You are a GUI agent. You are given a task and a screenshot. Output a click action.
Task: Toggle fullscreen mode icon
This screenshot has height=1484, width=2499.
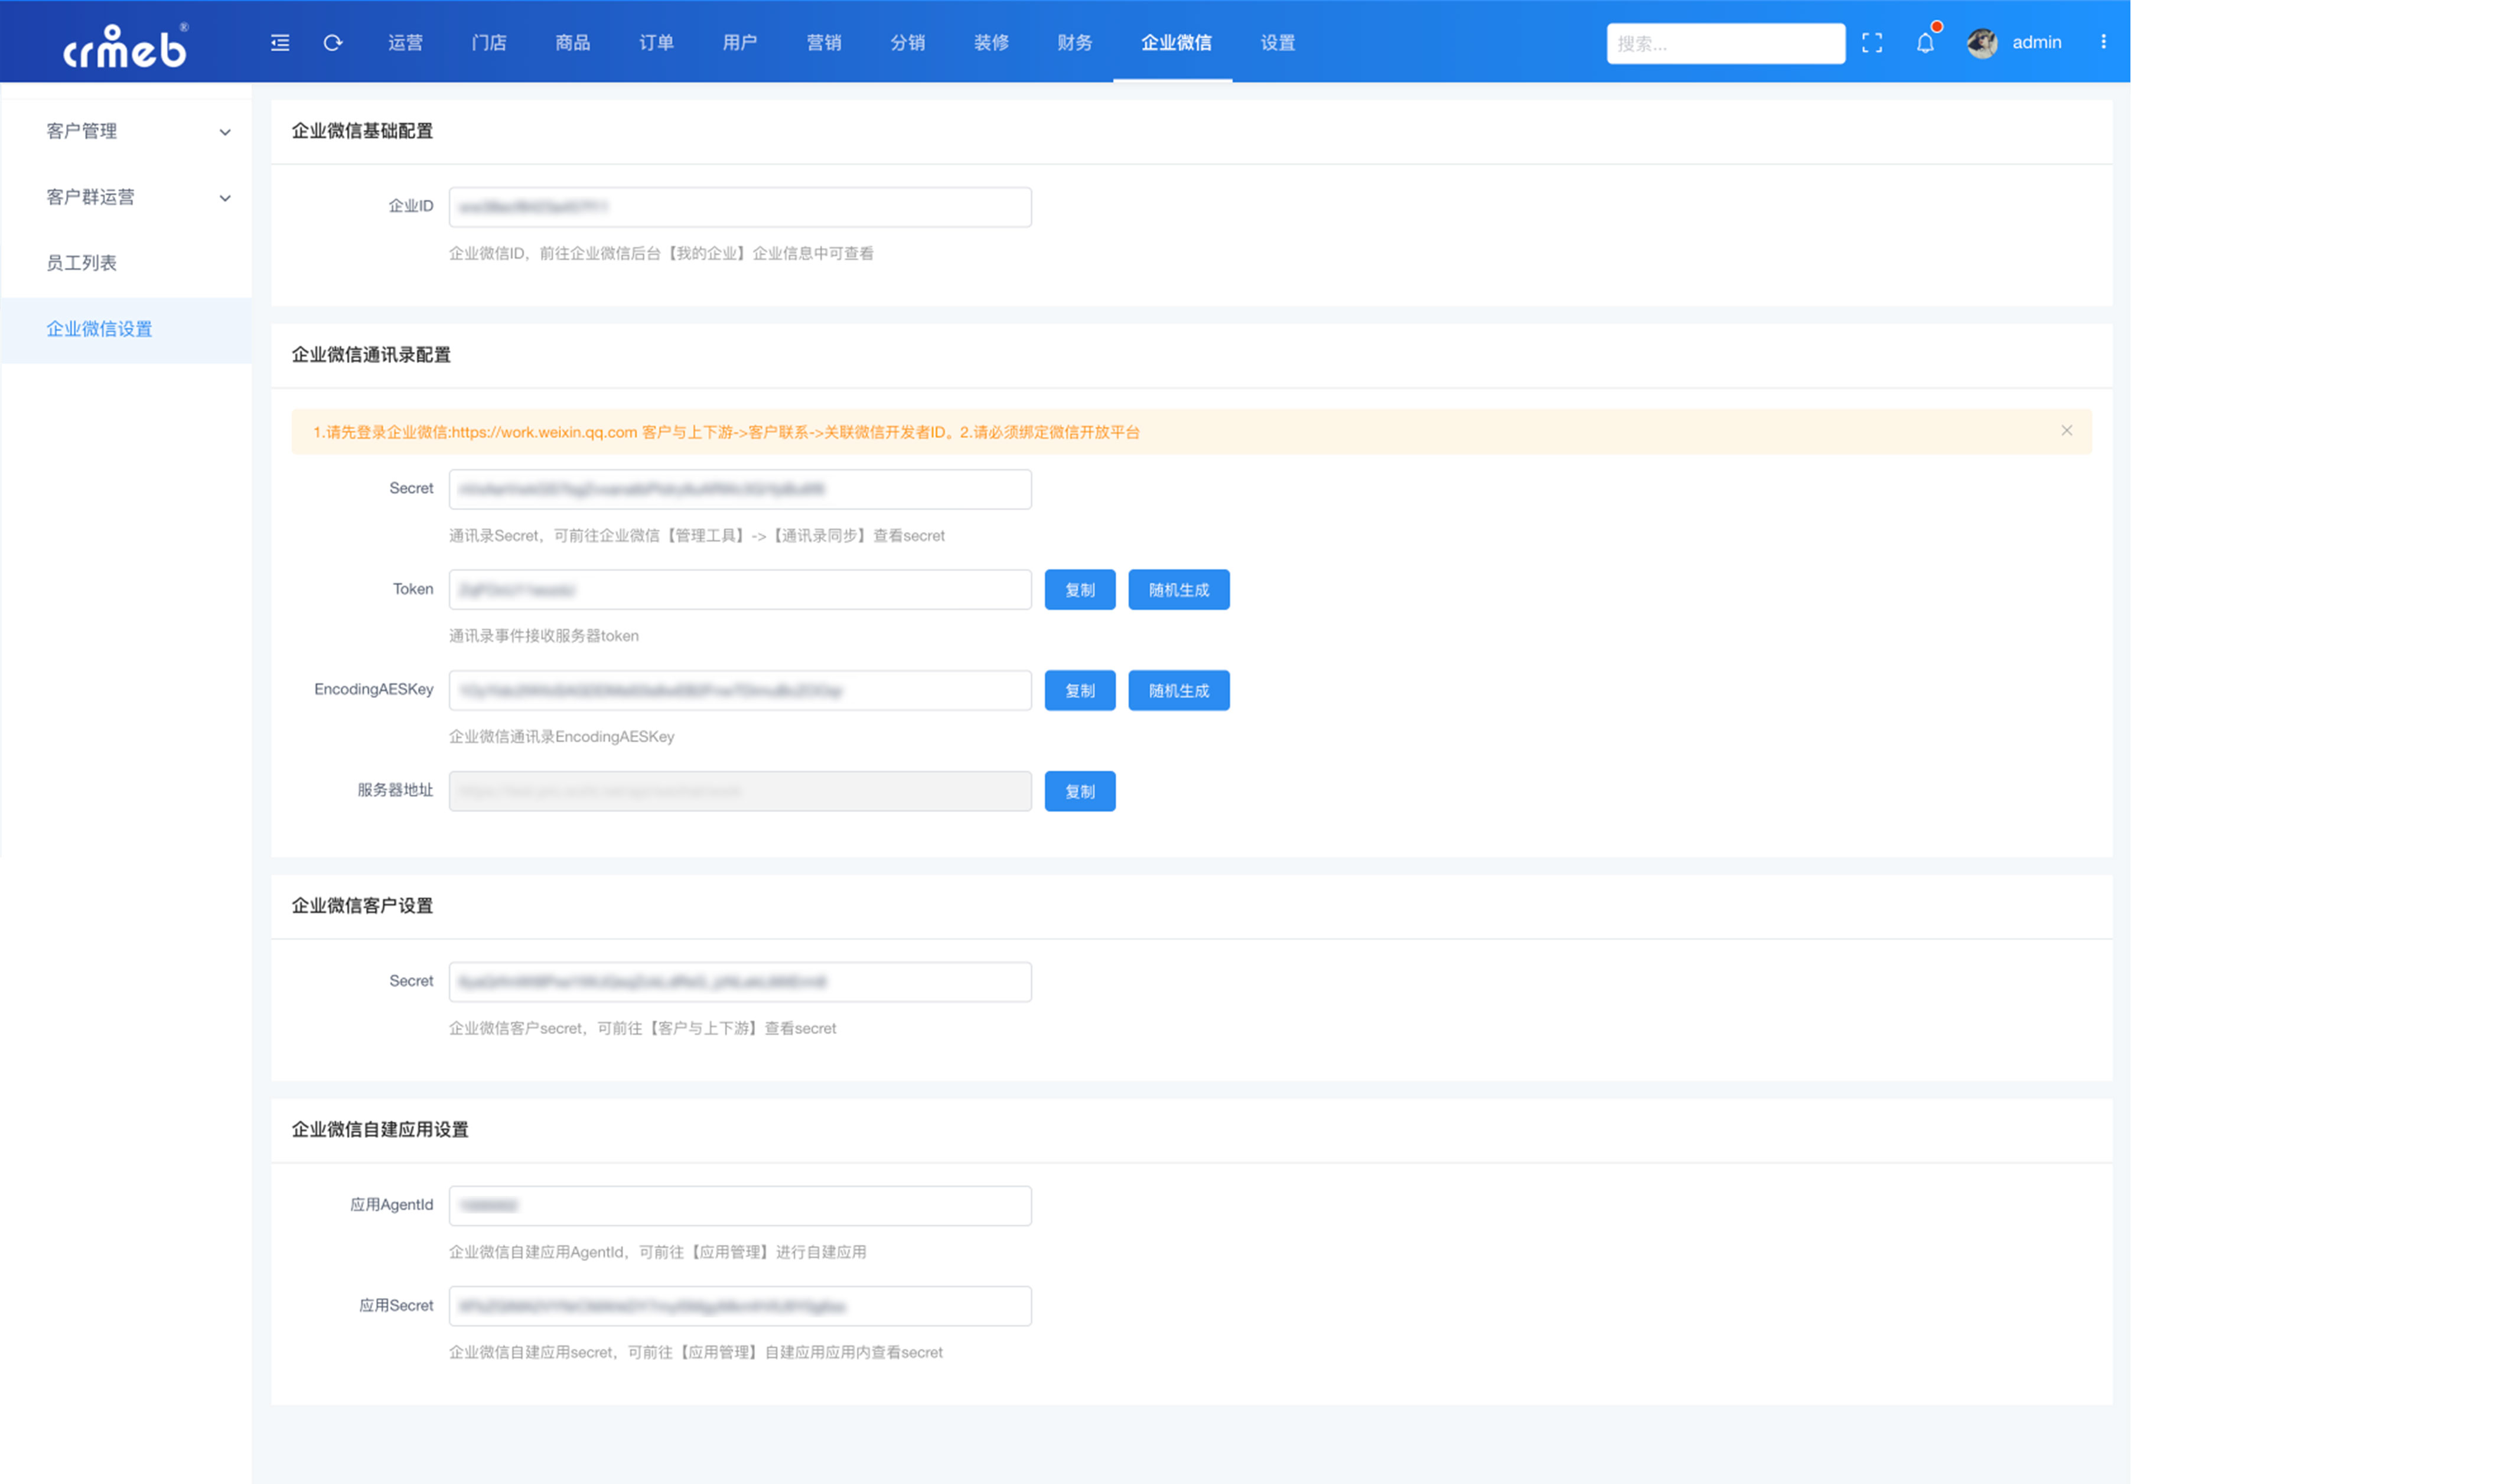point(1872,42)
